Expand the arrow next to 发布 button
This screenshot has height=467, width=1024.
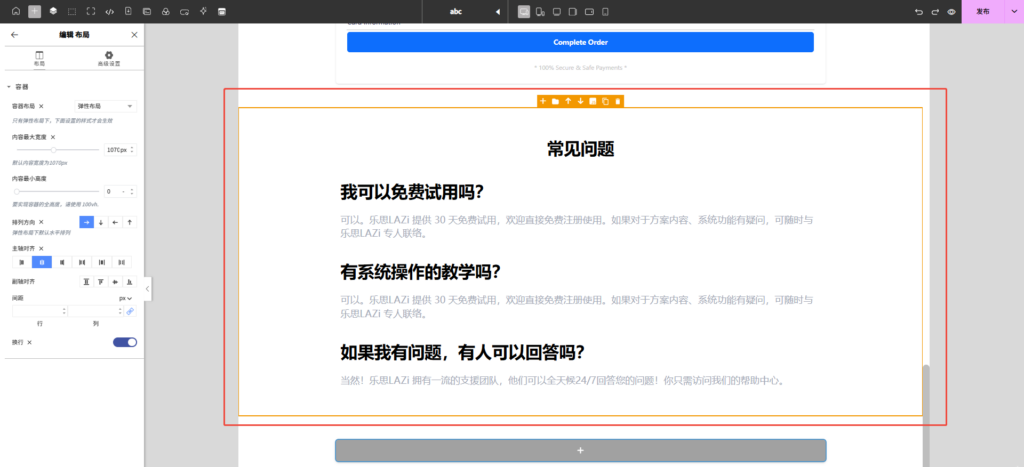click(x=1015, y=11)
